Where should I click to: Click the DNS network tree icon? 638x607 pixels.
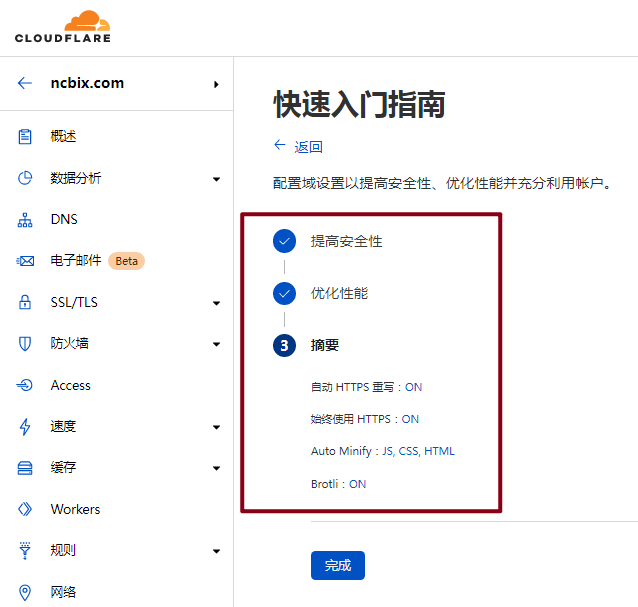(25, 220)
